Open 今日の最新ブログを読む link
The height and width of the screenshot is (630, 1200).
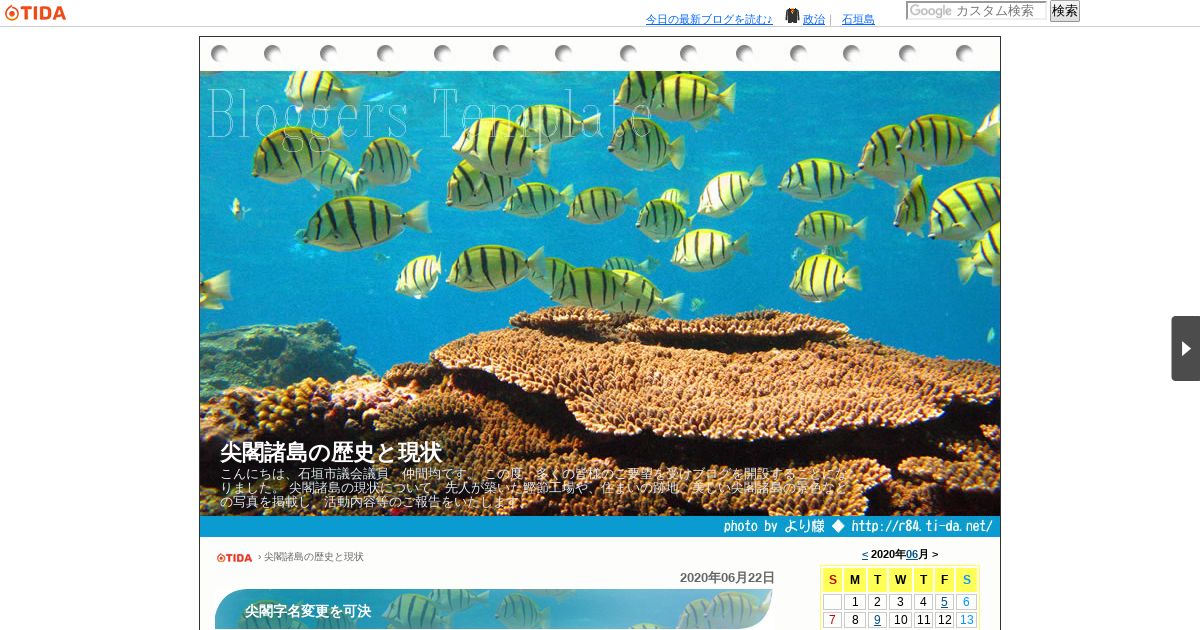pos(709,19)
